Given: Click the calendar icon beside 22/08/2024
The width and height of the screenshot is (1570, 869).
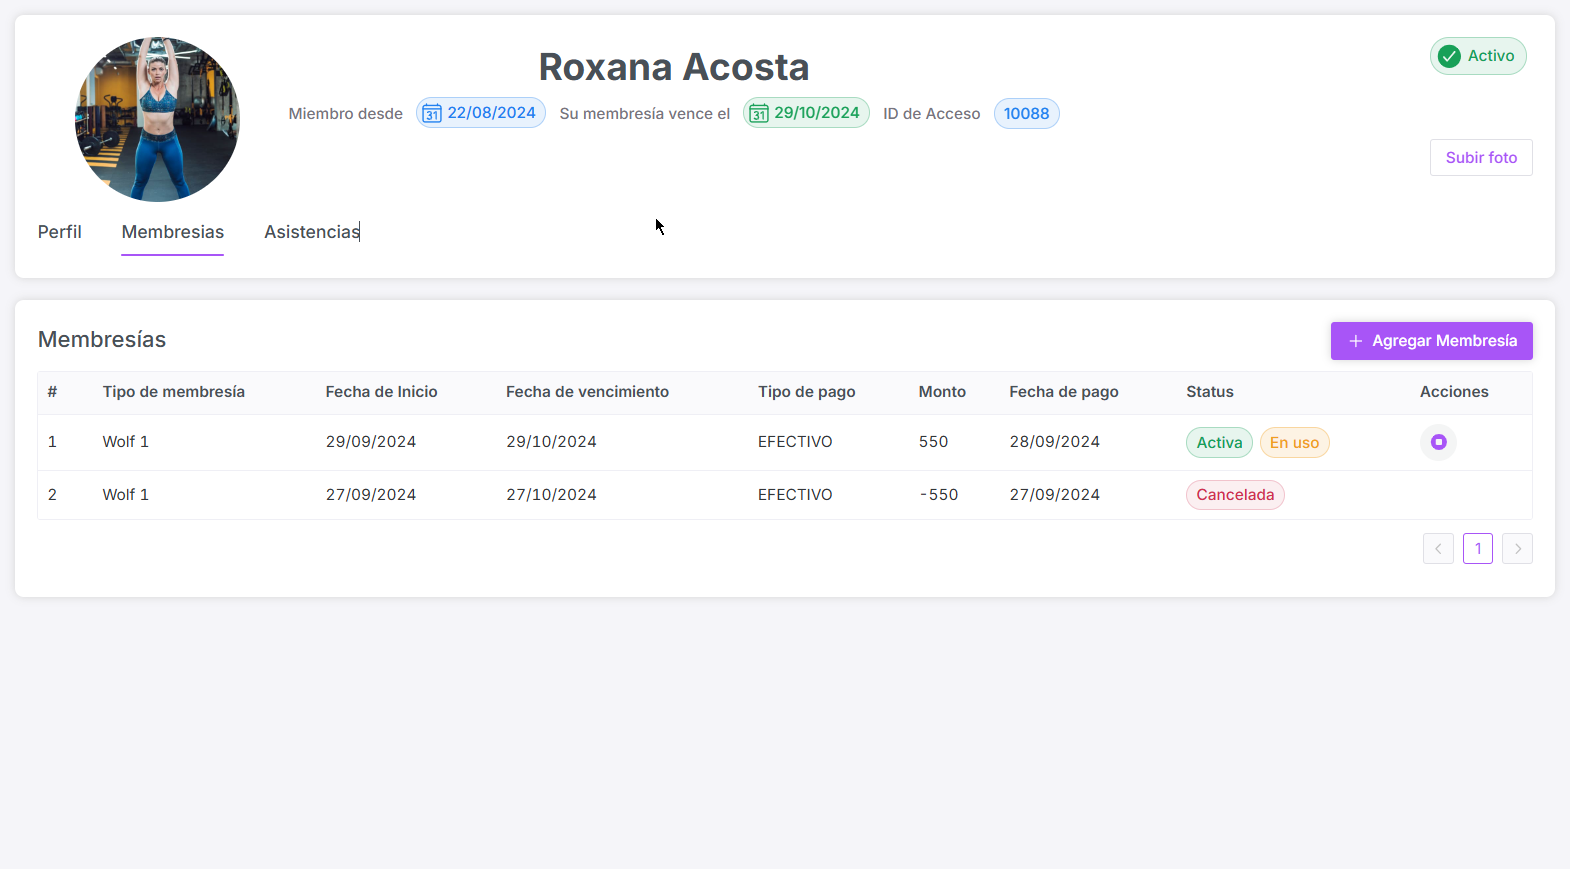Looking at the screenshot, I should point(432,114).
